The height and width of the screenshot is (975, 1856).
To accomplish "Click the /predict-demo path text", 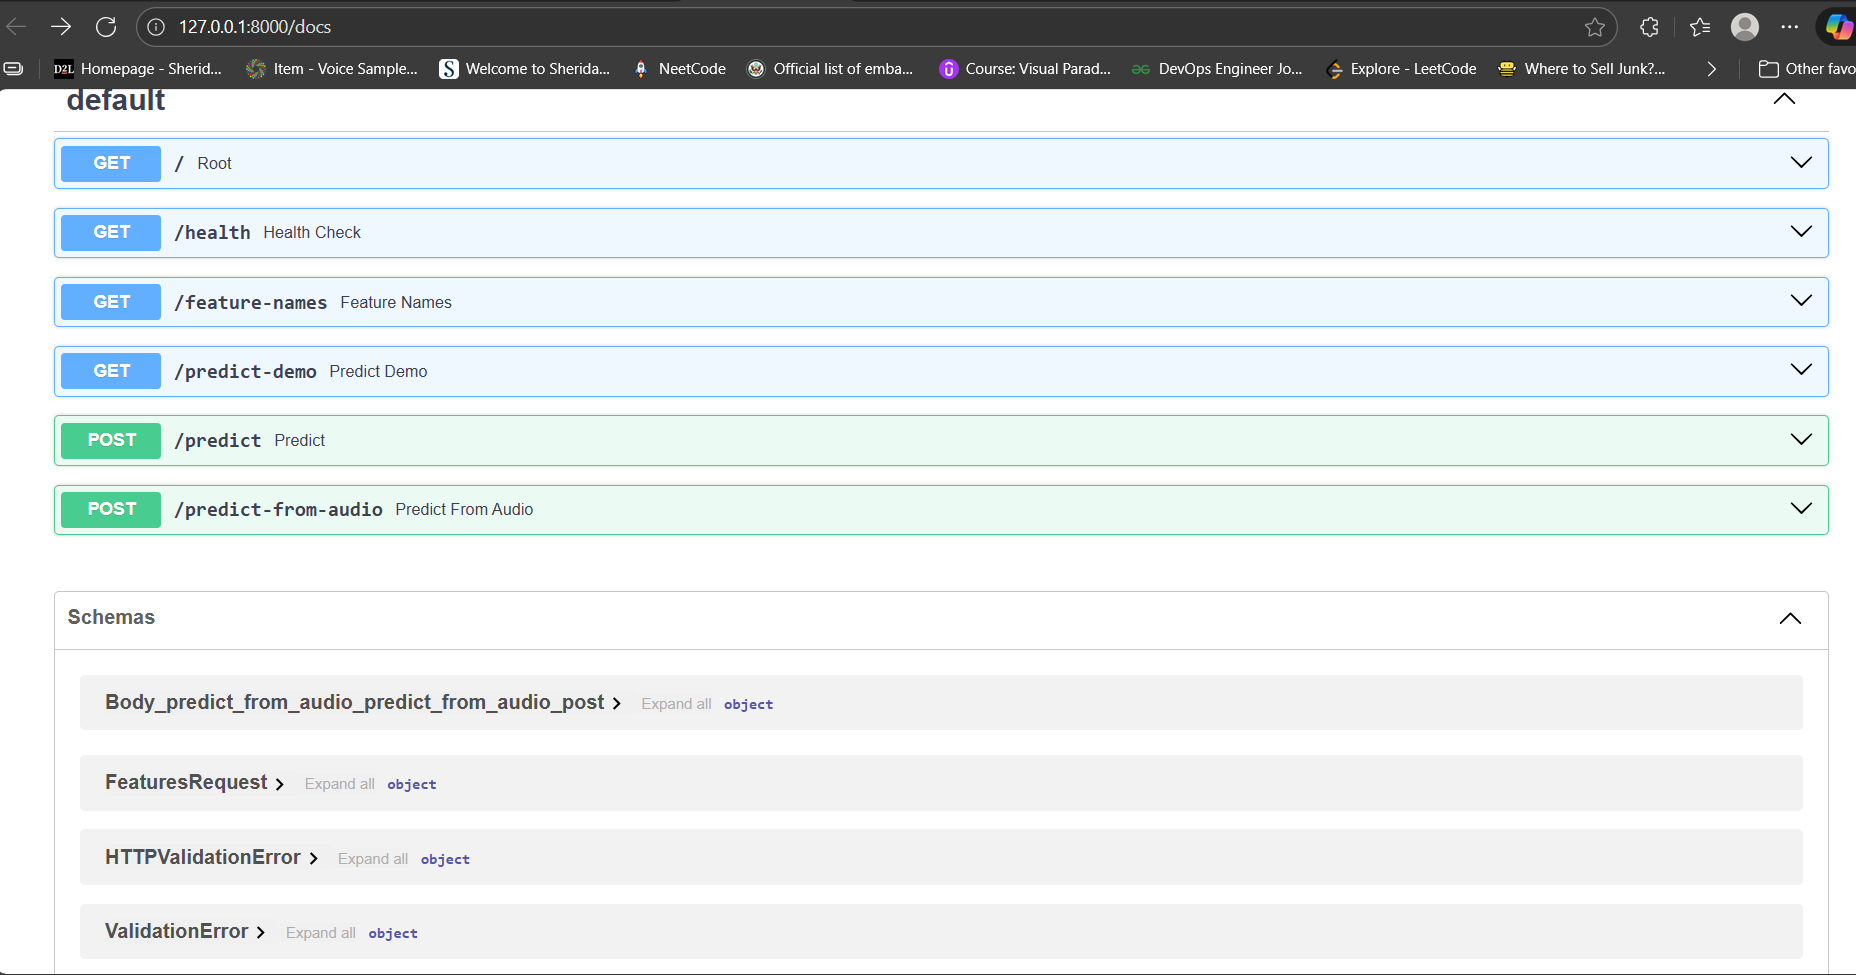I will (x=245, y=372).
